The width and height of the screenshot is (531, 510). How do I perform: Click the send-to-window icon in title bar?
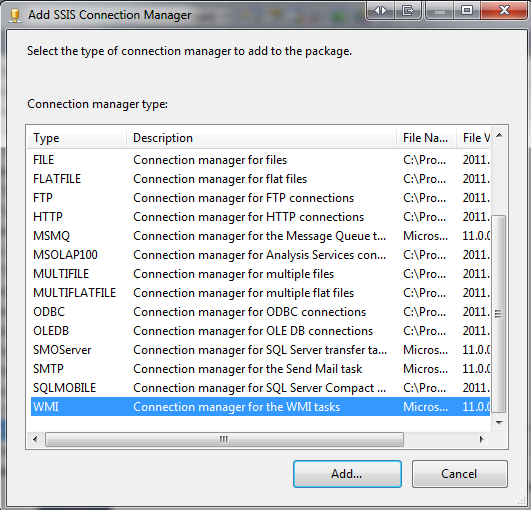point(408,11)
